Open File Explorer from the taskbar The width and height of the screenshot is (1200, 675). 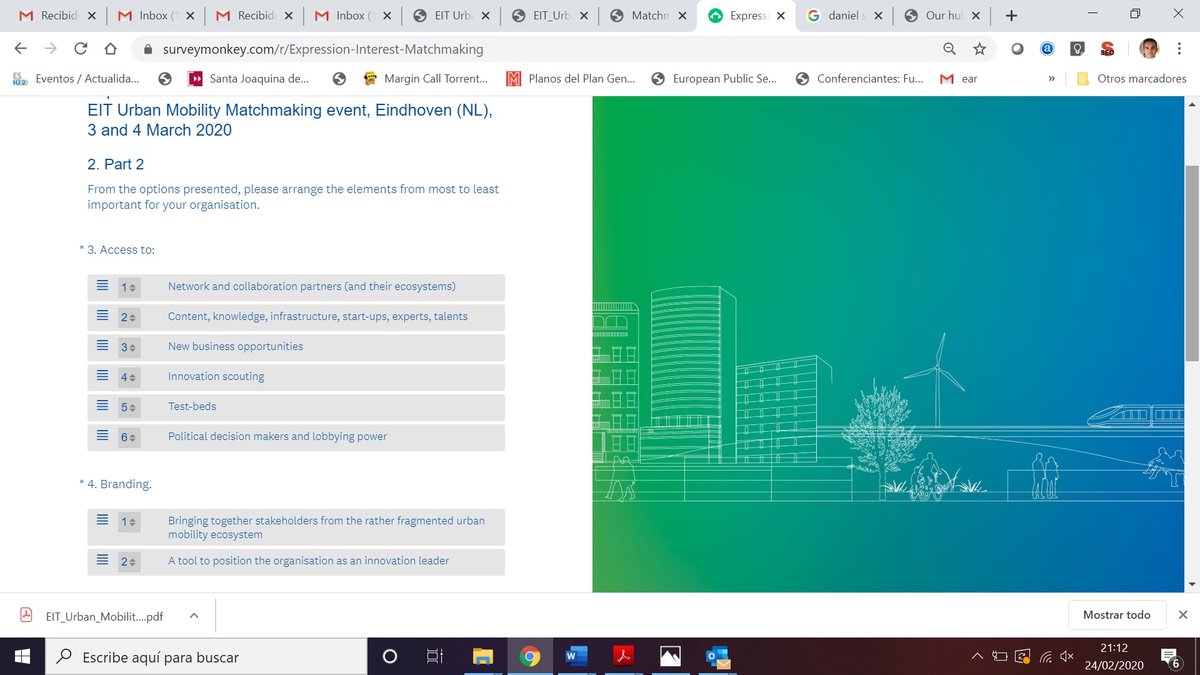483,657
